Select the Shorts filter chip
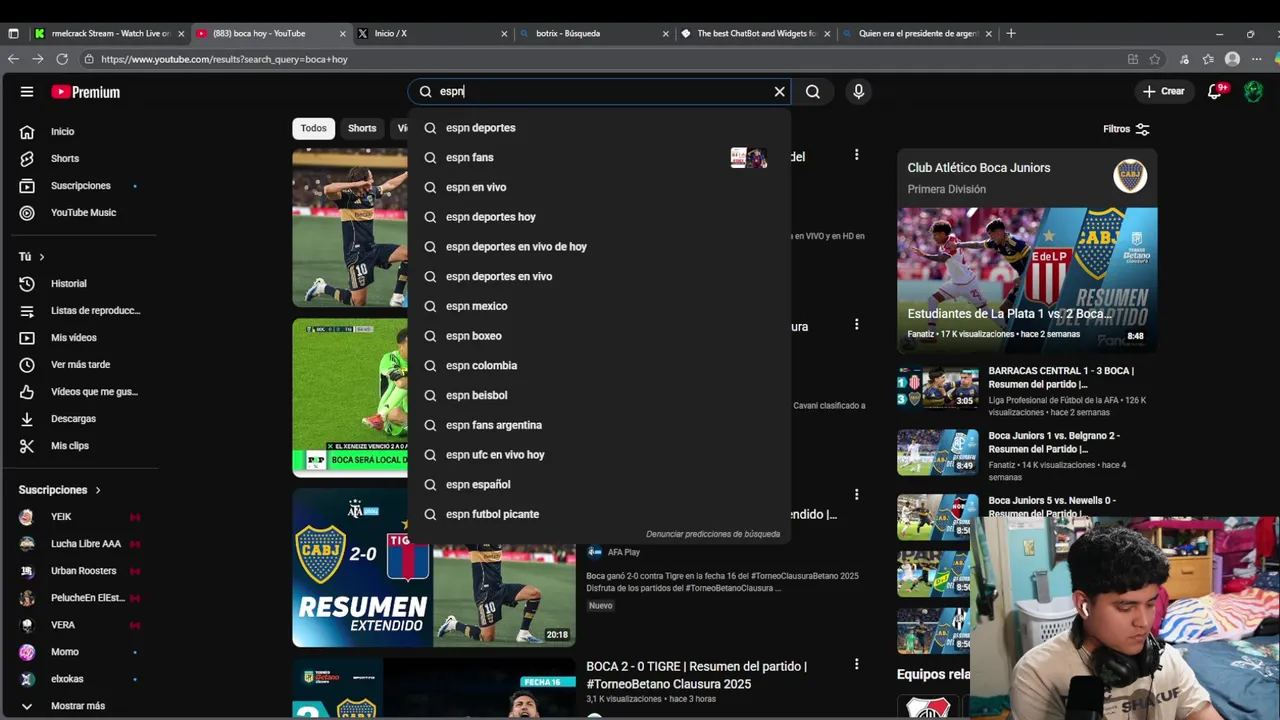 [362, 129]
